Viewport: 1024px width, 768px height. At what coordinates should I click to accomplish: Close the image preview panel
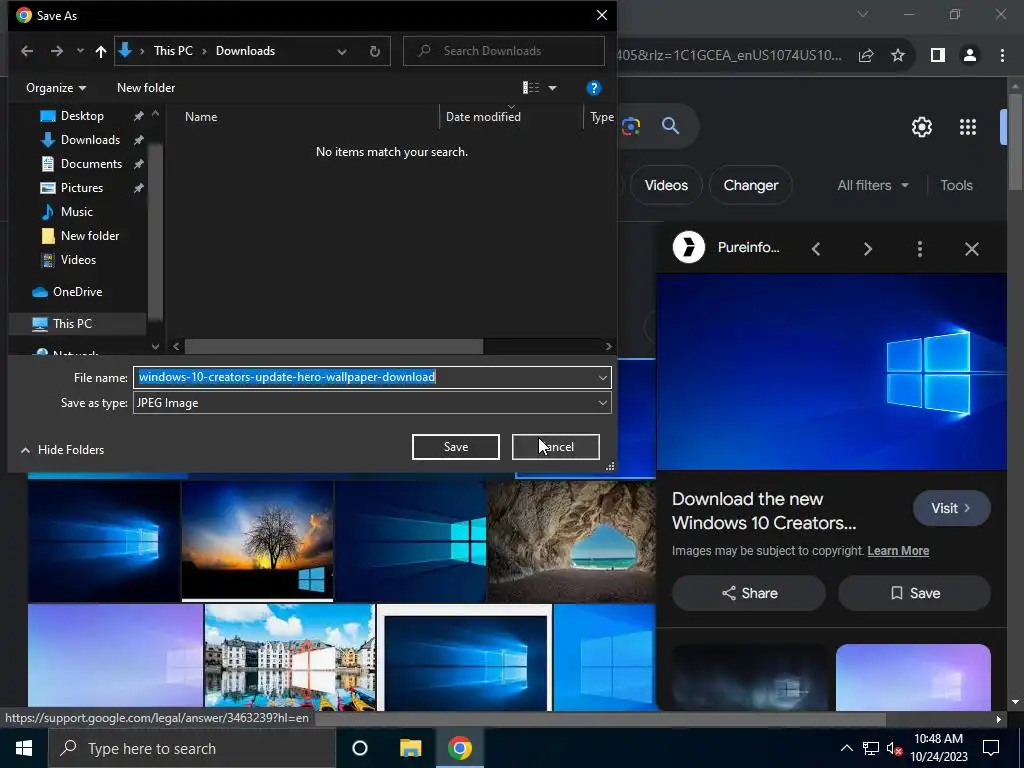click(x=972, y=249)
